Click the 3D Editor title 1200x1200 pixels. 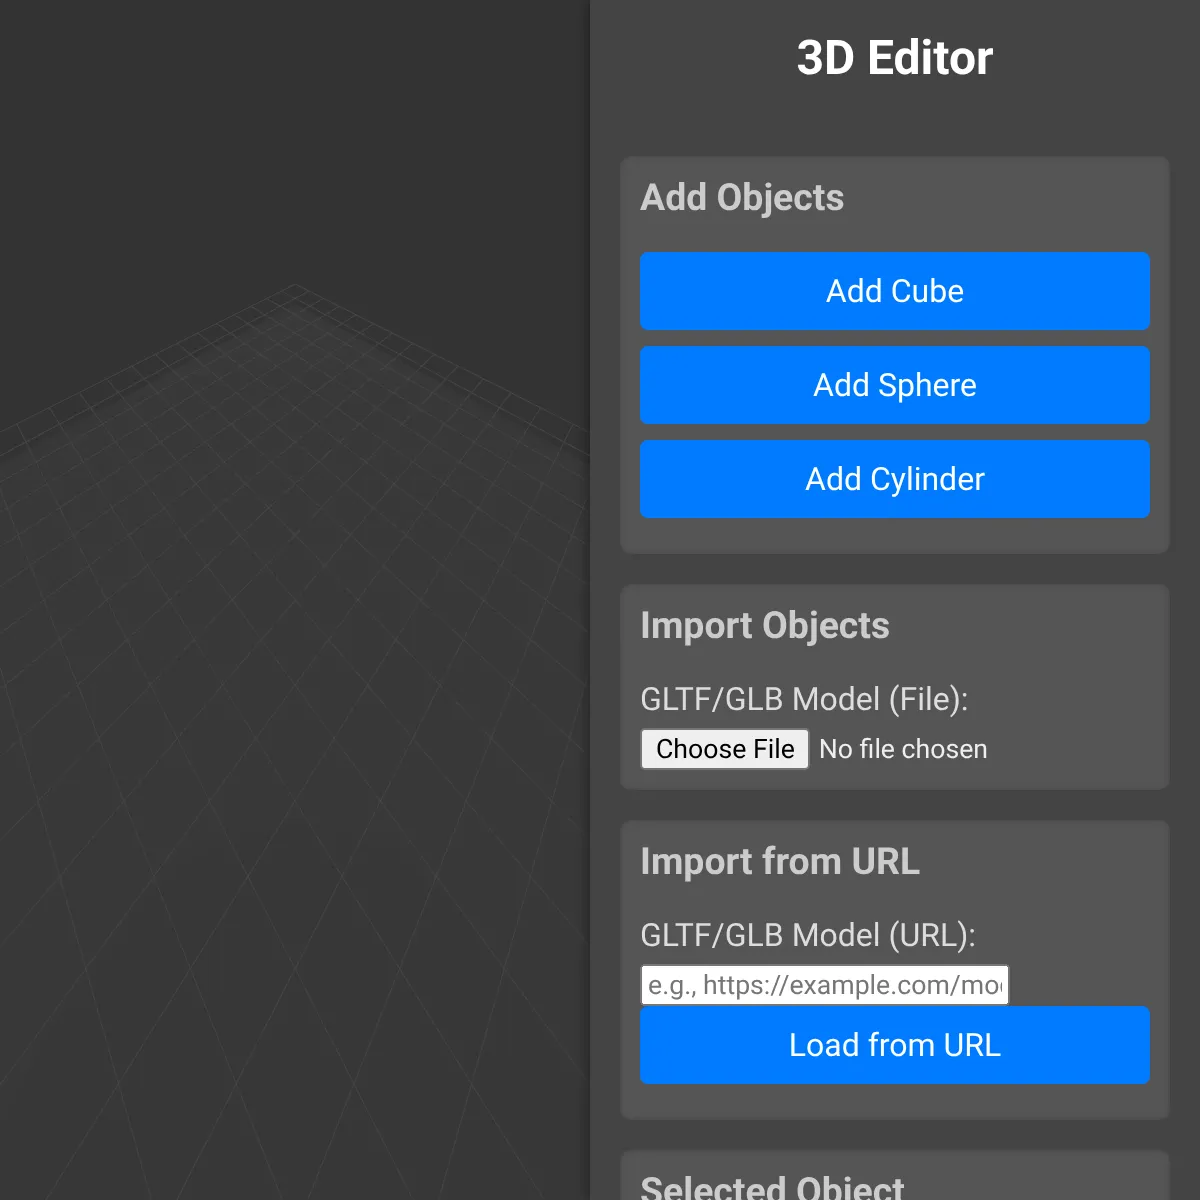[x=894, y=58]
